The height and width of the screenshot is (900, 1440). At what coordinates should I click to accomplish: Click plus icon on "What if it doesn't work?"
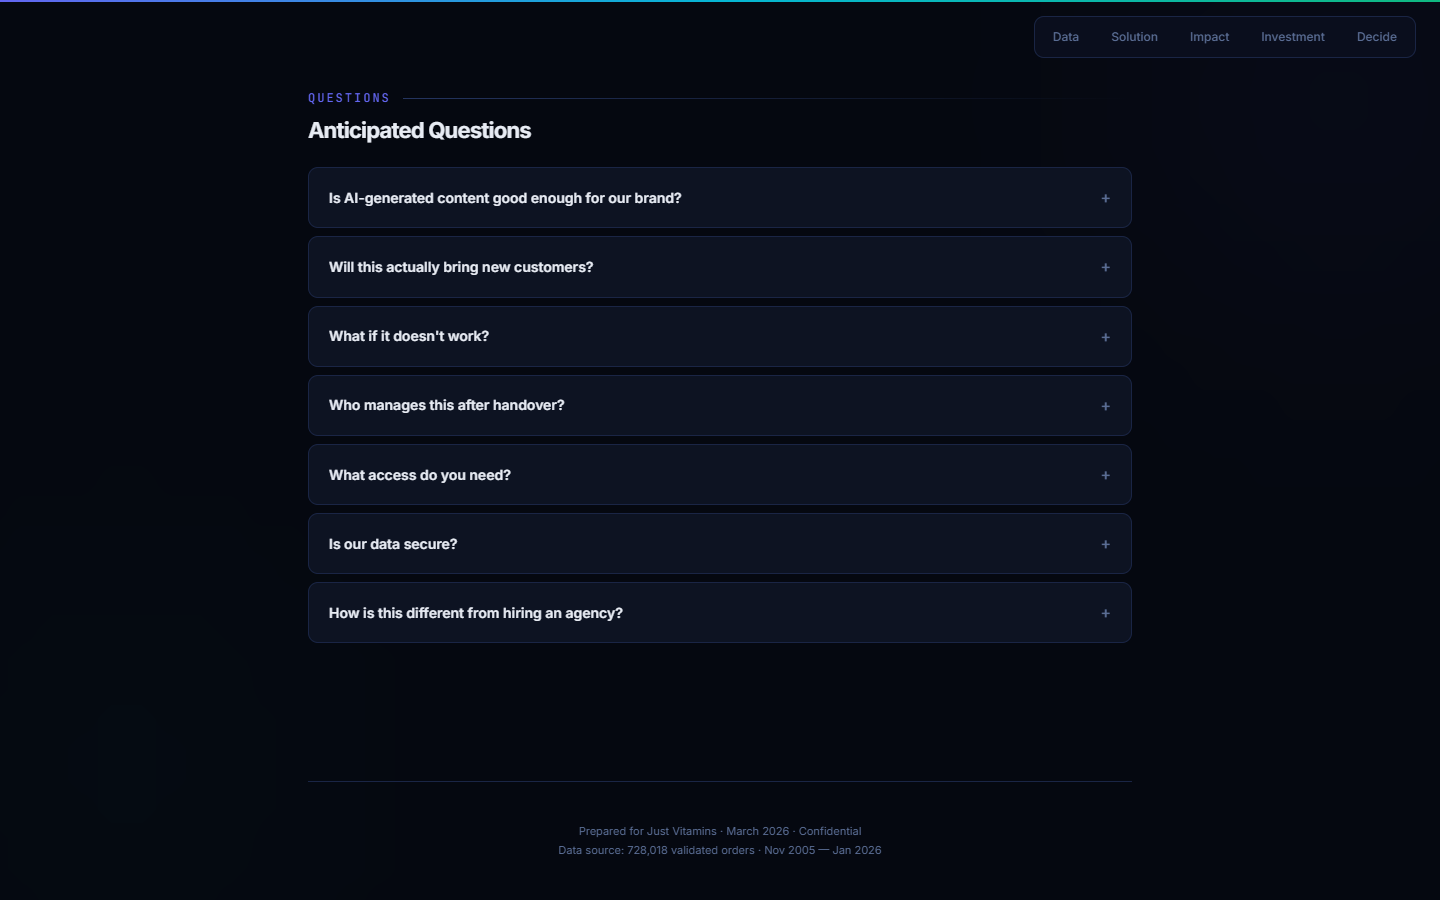pyautogui.click(x=1105, y=337)
